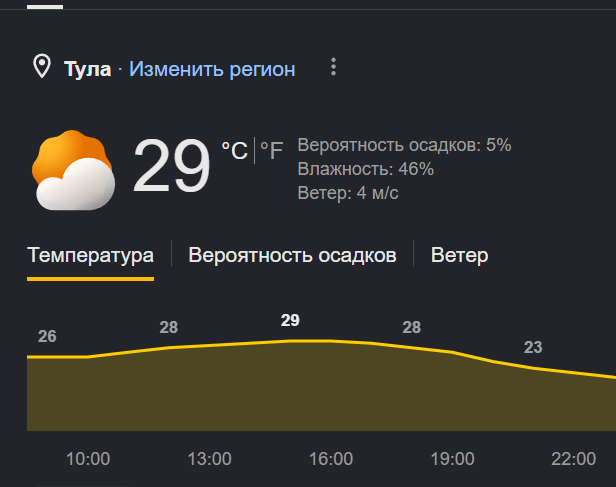Click the large 29 current temperature
This screenshot has height=487, width=616.
point(171,166)
